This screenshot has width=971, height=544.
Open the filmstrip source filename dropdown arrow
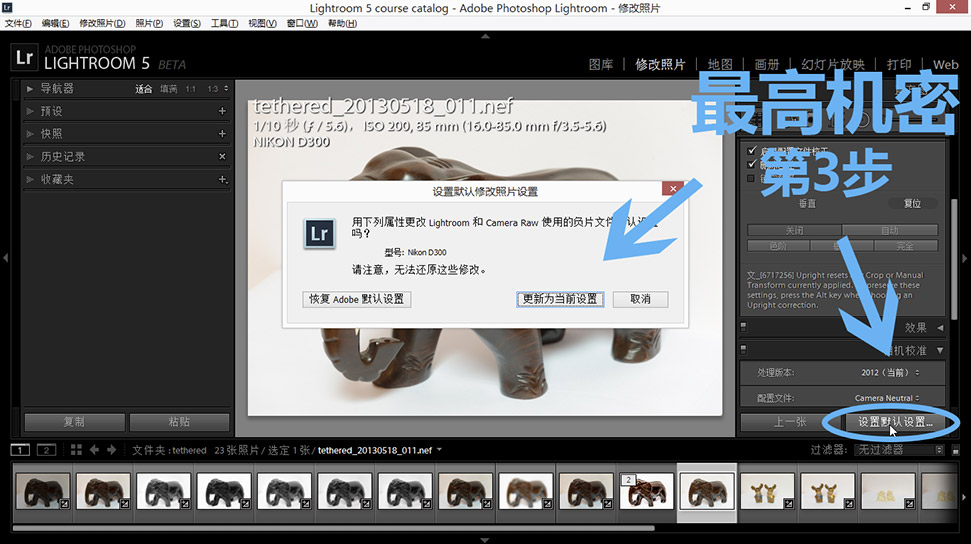tap(439, 449)
